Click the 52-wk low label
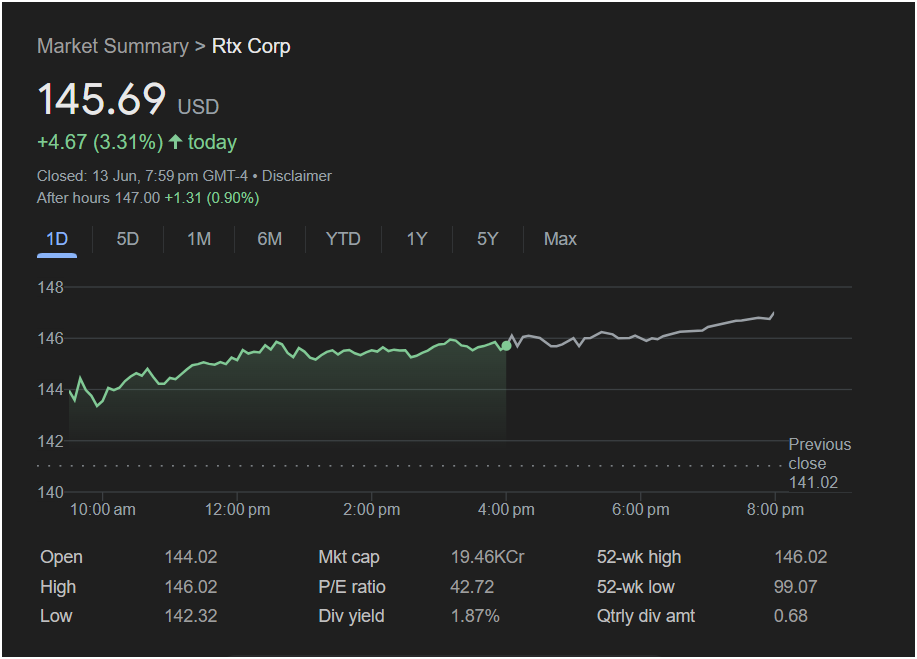The width and height of the screenshot is (917, 659). tap(635, 586)
